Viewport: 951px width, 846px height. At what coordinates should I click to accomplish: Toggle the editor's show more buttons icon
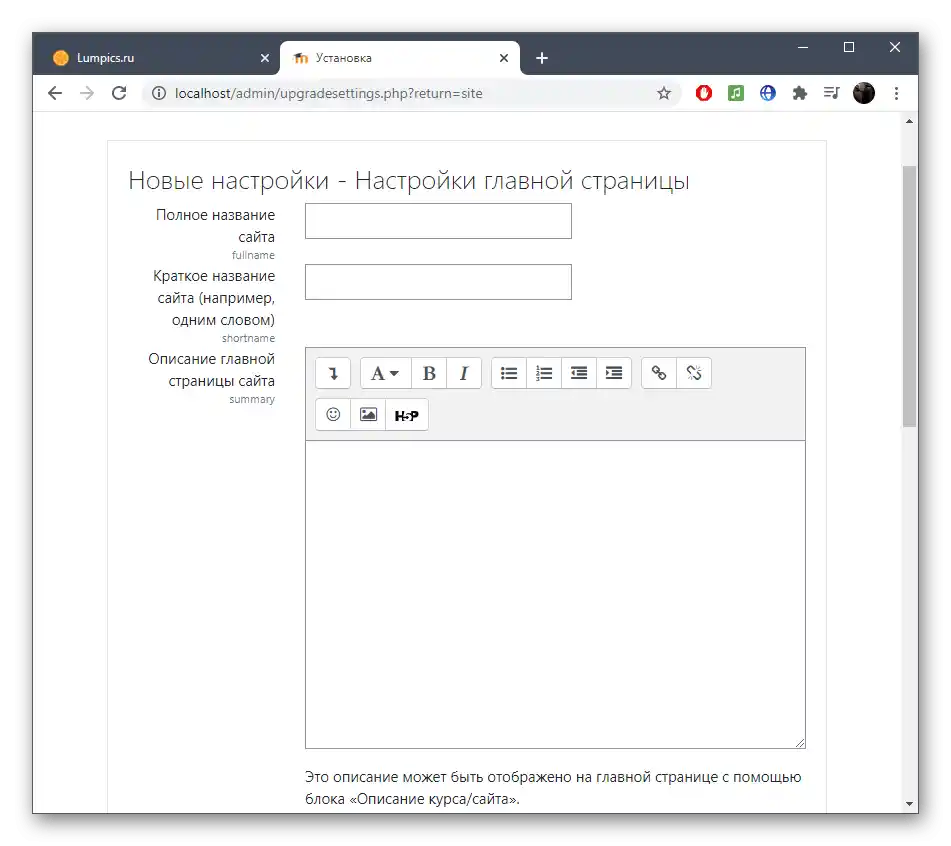point(333,373)
